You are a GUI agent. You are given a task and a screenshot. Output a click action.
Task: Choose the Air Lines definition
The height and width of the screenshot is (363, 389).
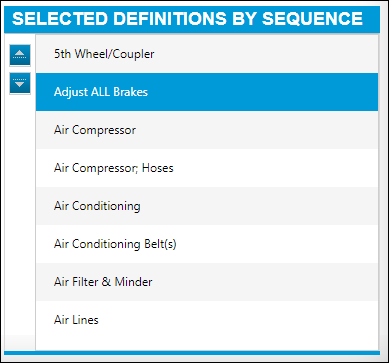(x=207, y=320)
